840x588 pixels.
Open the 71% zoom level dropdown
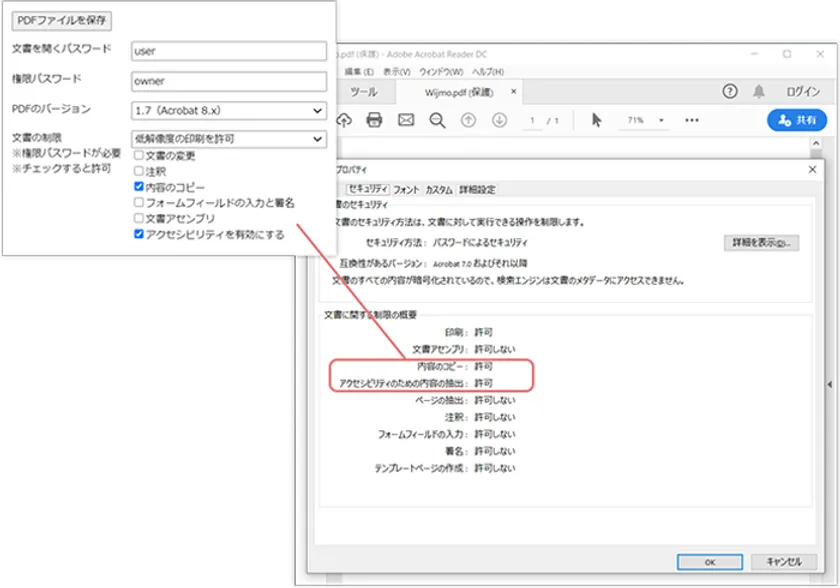tap(647, 120)
